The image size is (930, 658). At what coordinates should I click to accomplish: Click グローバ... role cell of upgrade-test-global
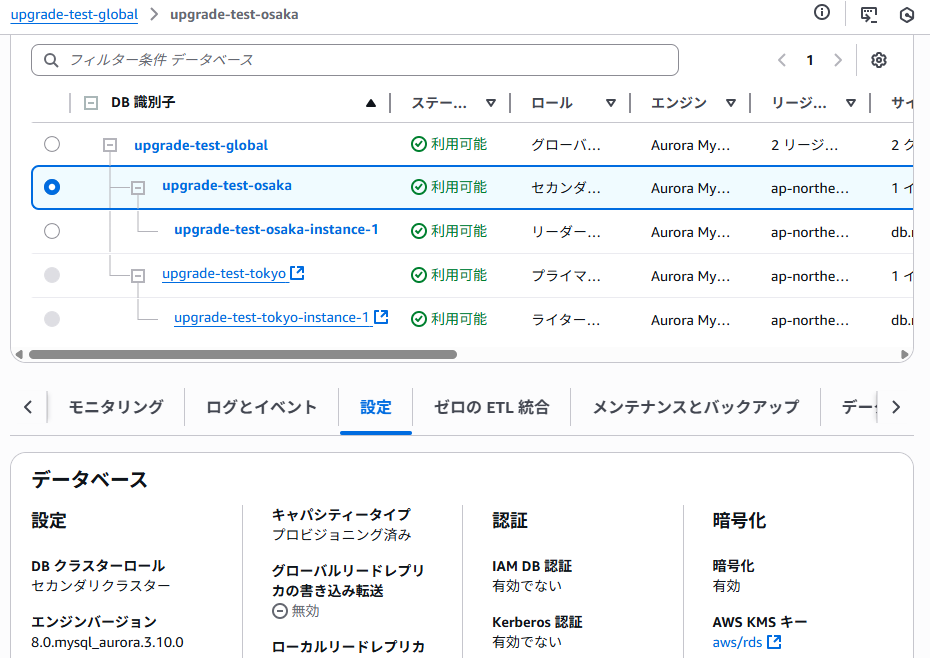[566, 145]
